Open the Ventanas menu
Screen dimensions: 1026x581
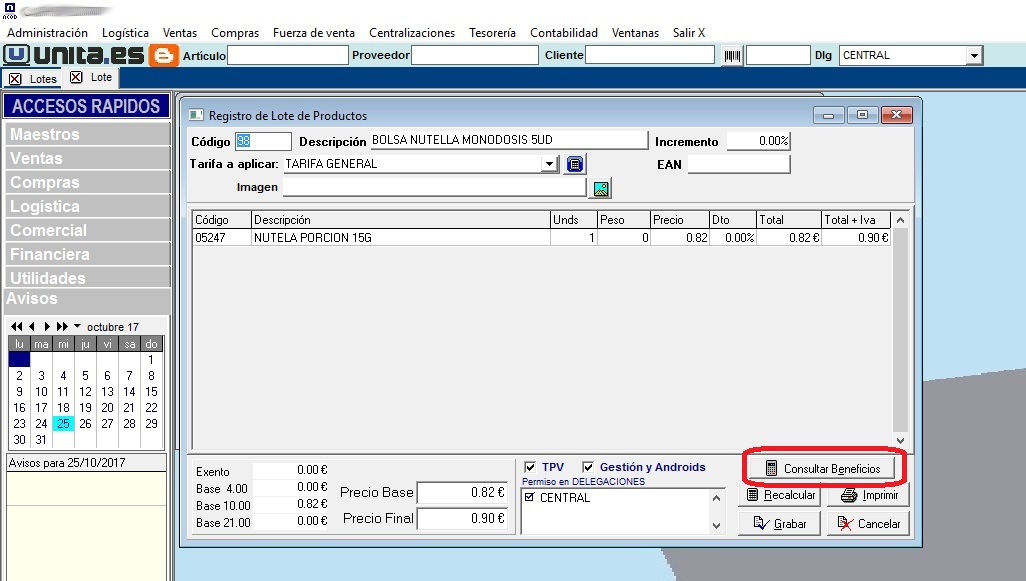point(635,33)
